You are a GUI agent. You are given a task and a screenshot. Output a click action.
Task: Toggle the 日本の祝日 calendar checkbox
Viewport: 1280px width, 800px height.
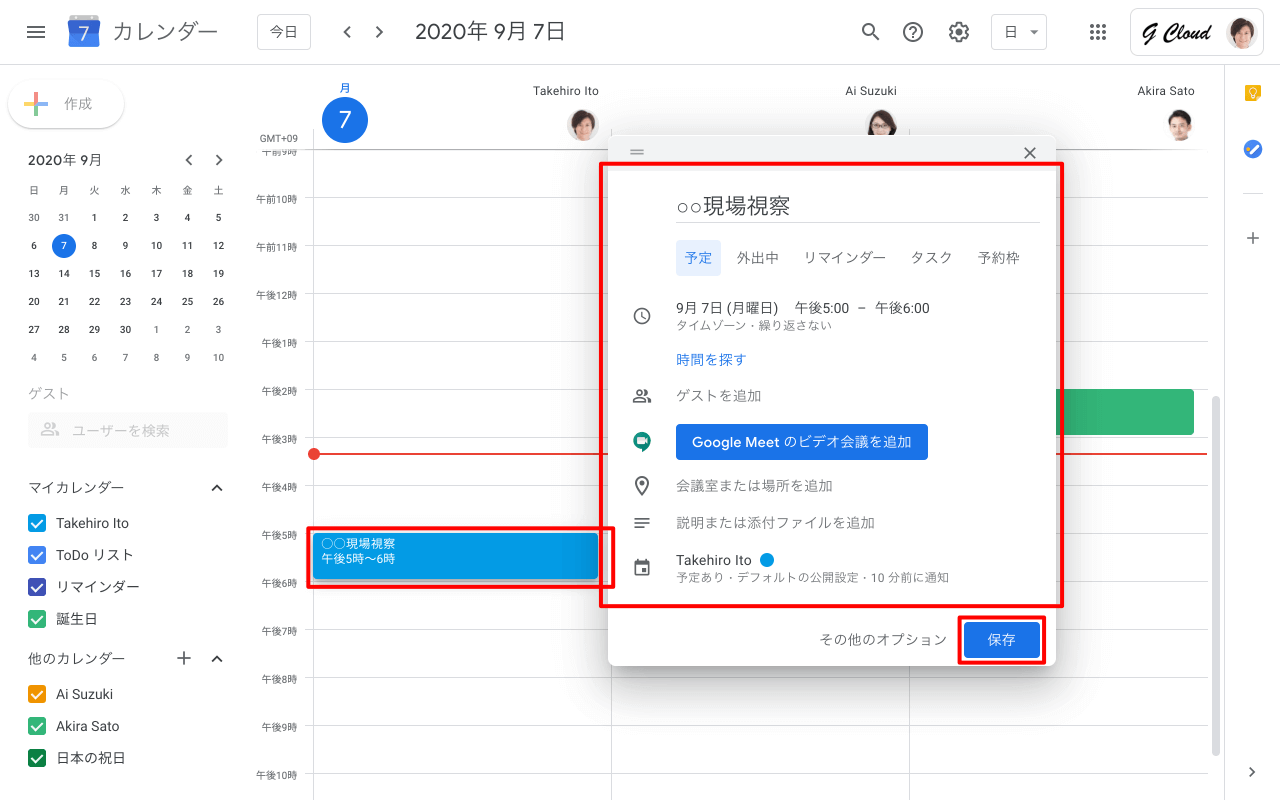click(37, 758)
